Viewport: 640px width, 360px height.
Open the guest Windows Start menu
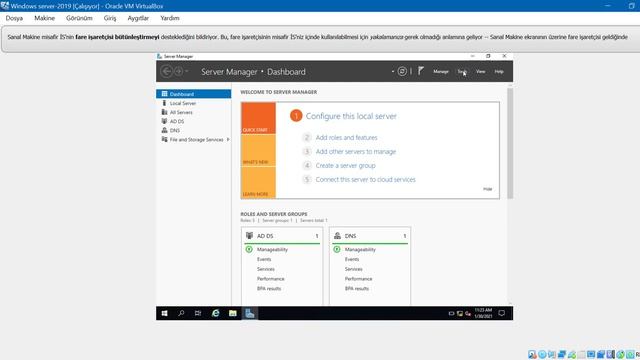pyautogui.click(x=164, y=313)
